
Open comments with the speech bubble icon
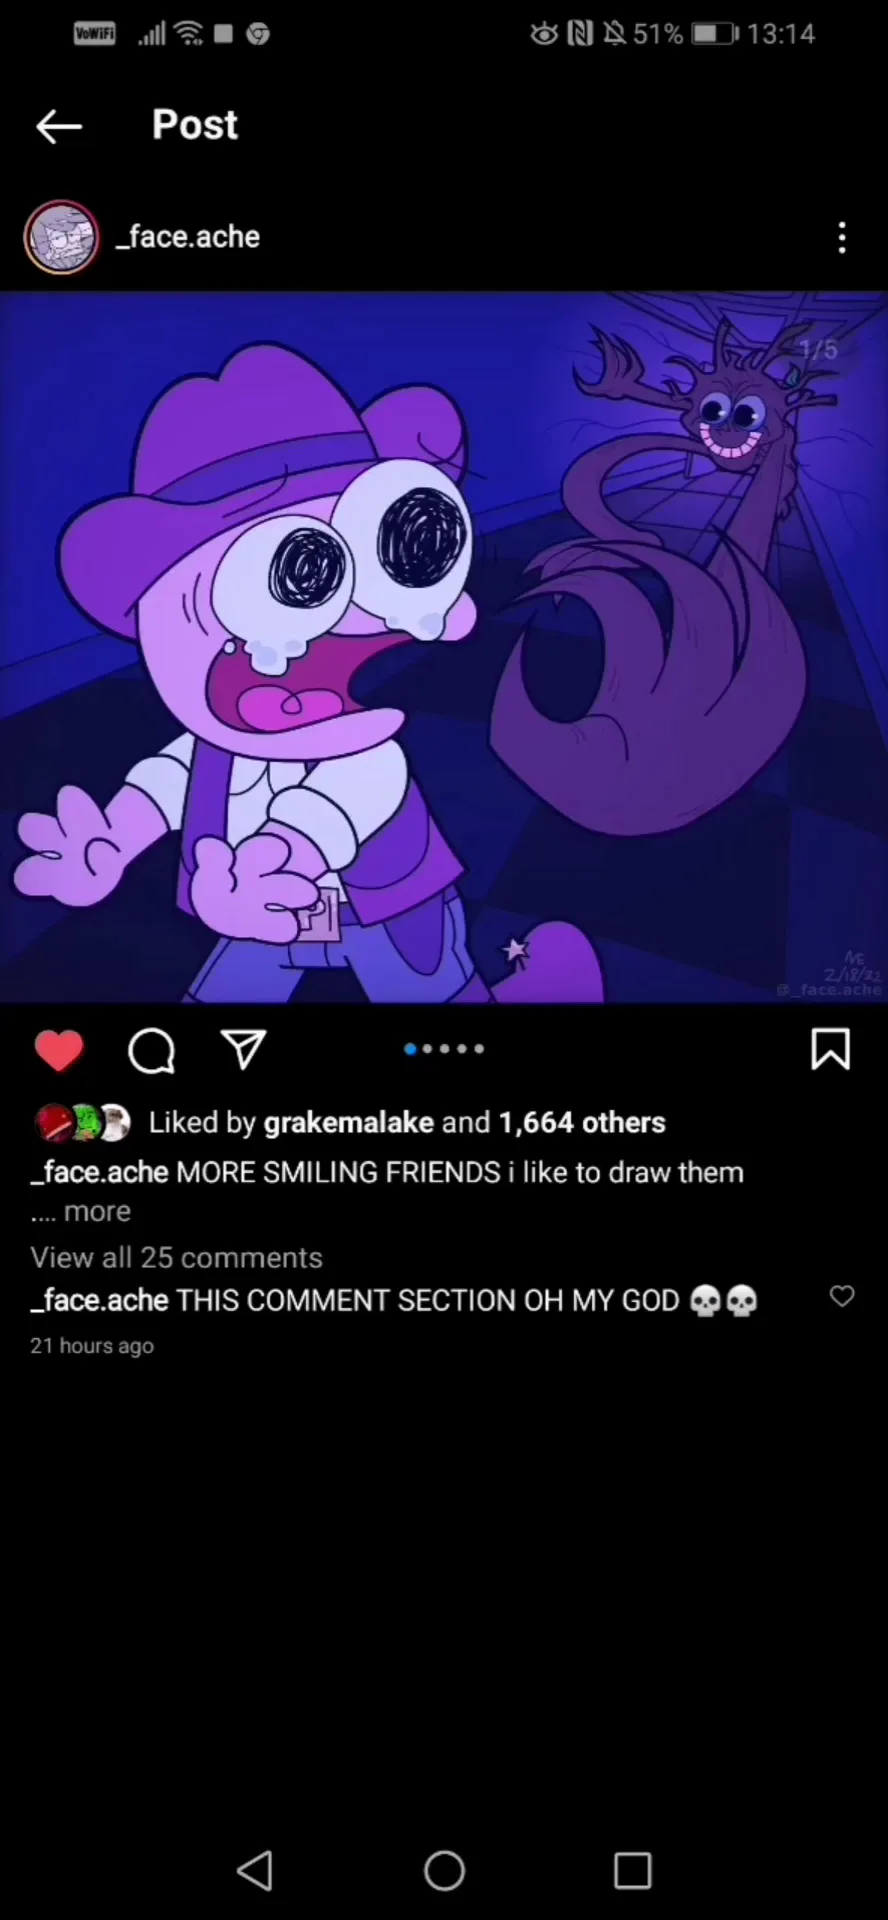152,1050
